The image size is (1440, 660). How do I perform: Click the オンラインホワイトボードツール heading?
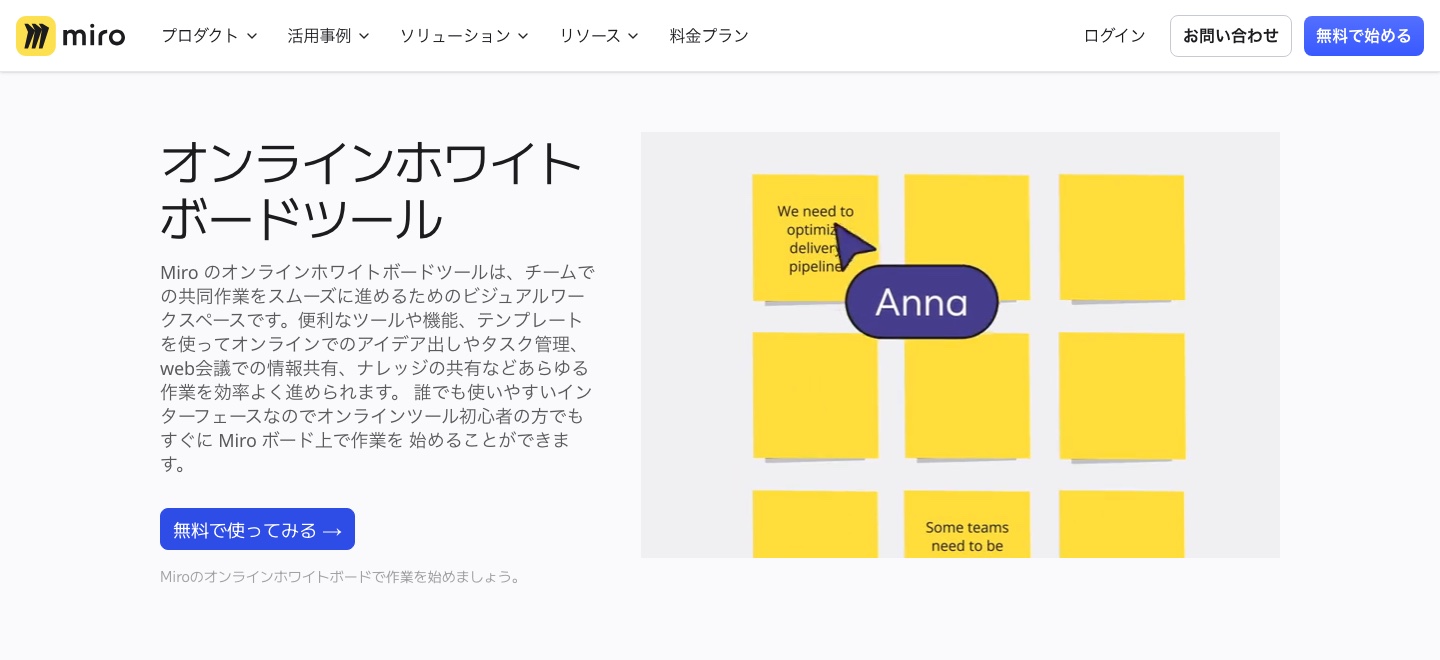coord(372,191)
